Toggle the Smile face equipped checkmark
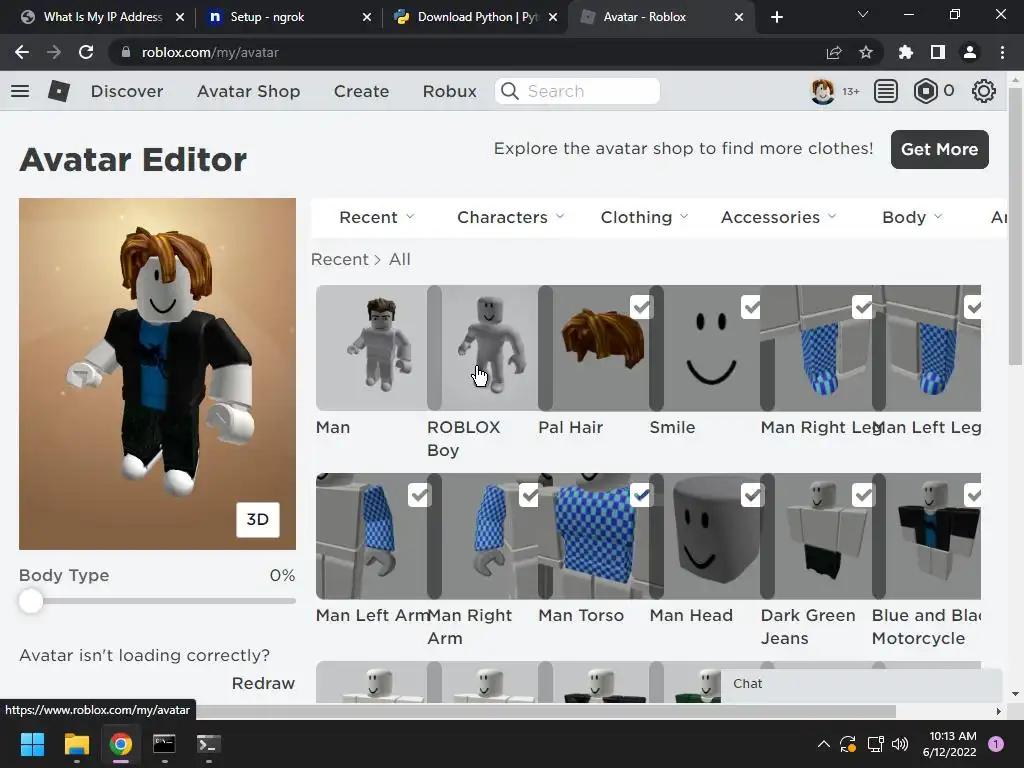 point(752,306)
